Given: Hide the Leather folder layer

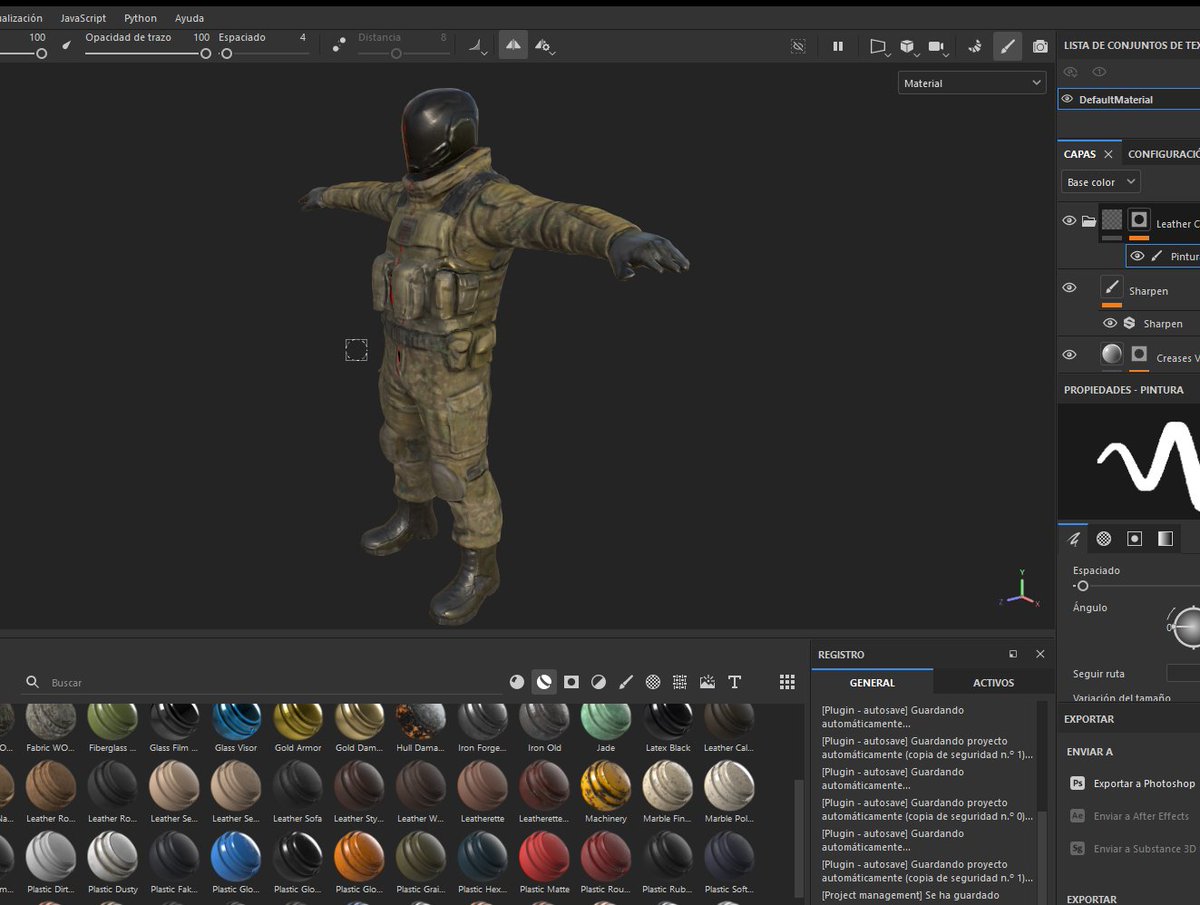Looking at the screenshot, I should coord(1069,221).
